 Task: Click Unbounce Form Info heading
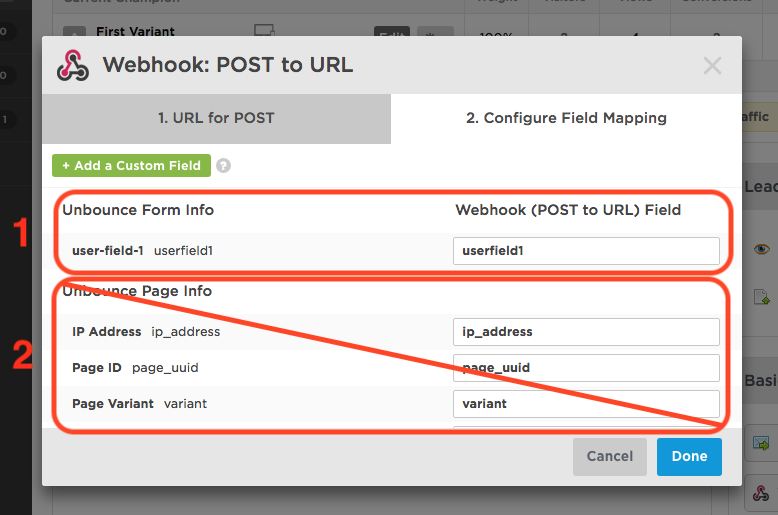[138, 210]
